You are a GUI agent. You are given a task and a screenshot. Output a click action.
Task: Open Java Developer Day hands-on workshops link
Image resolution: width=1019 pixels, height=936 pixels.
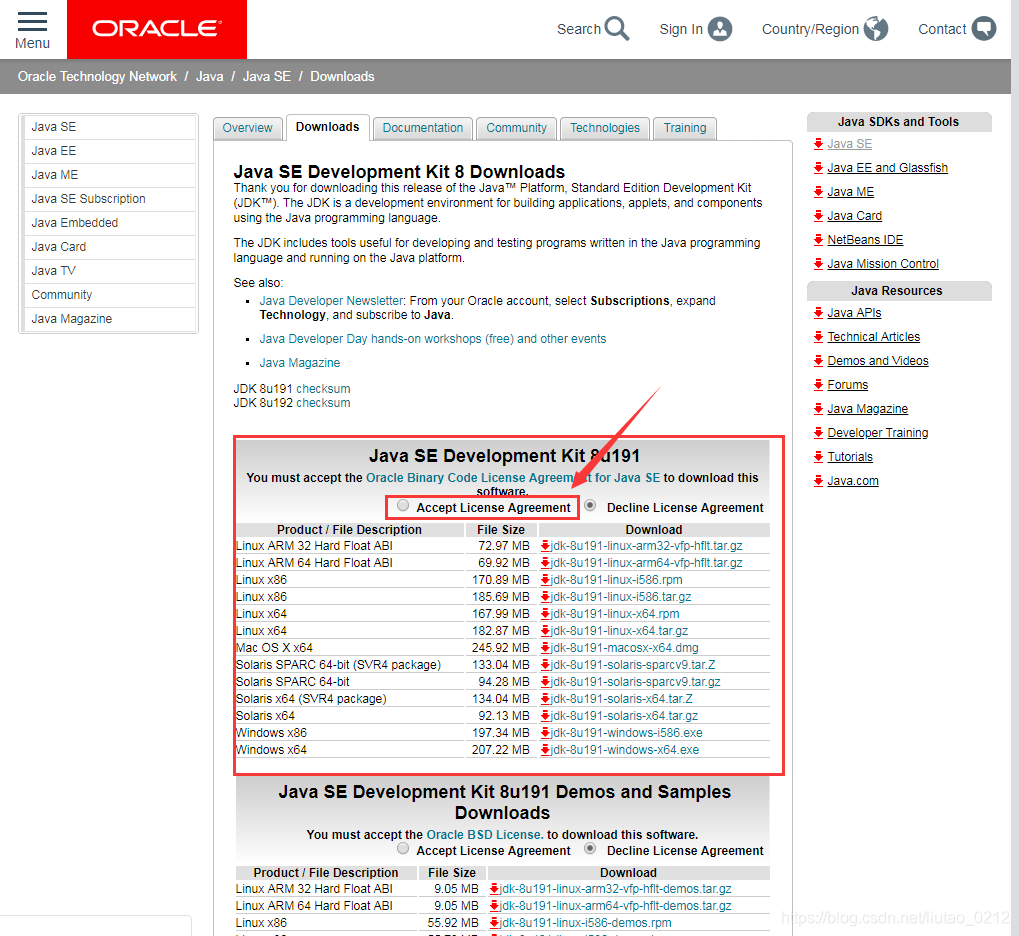pyautogui.click(x=433, y=339)
